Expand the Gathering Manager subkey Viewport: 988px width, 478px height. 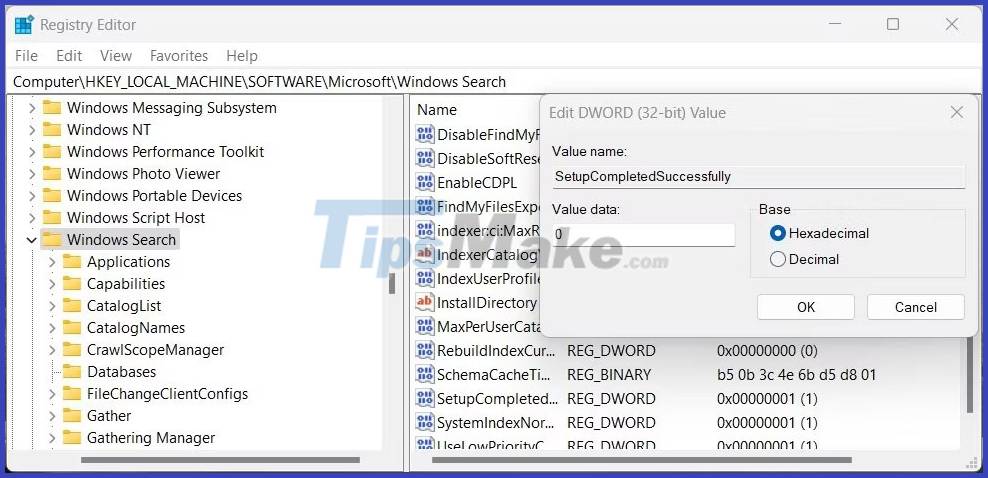click(52, 438)
